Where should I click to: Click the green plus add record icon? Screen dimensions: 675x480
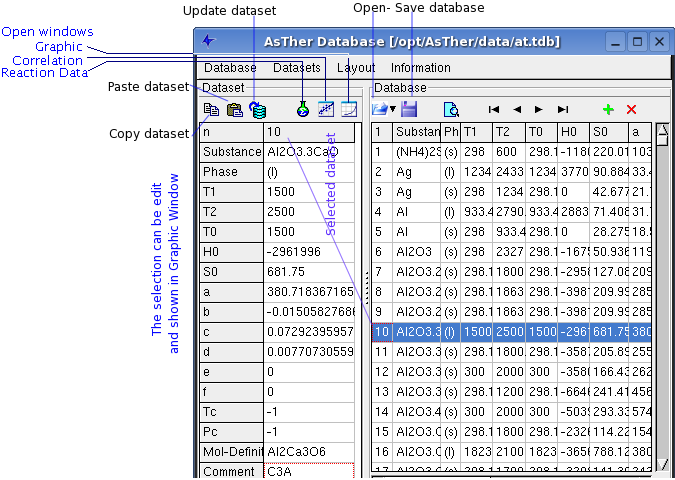607,109
